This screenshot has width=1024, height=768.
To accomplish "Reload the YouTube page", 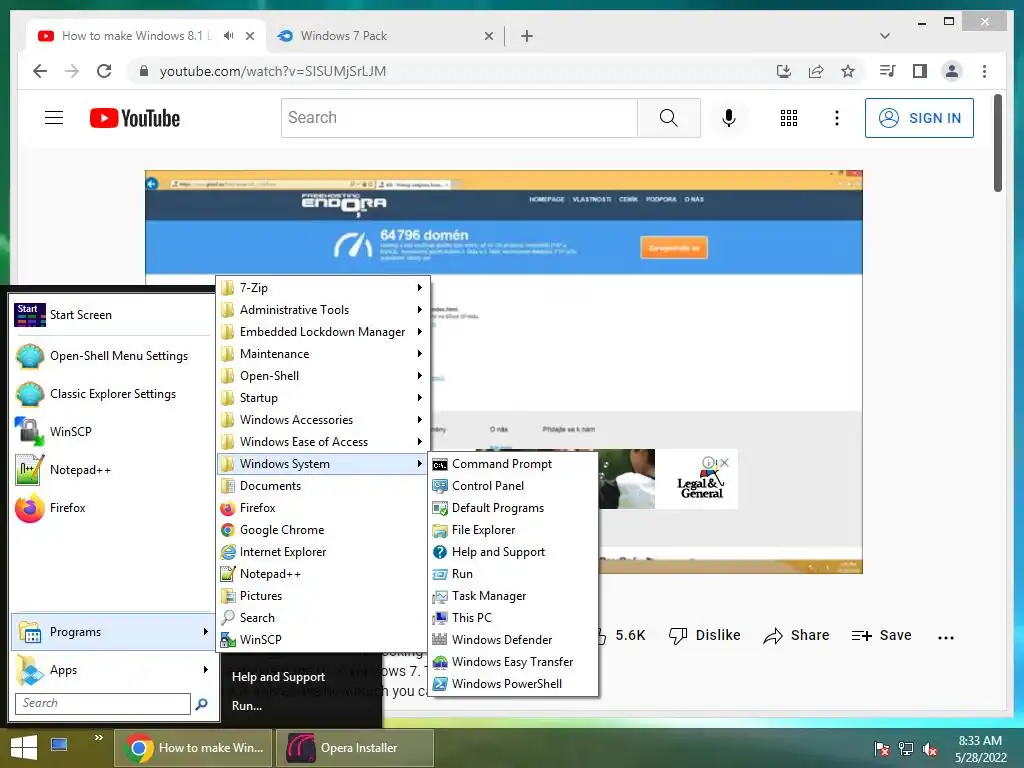I will [x=104, y=71].
